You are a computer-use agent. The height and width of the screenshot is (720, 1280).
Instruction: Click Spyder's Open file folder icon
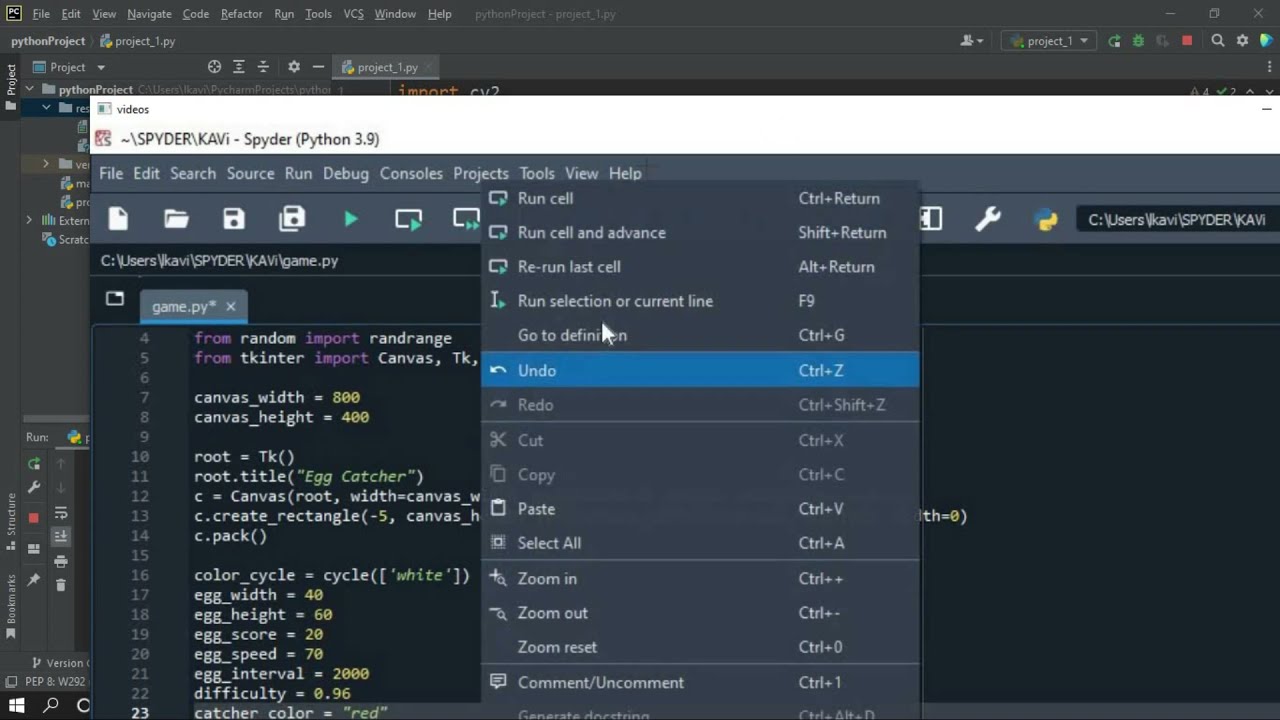click(176, 219)
